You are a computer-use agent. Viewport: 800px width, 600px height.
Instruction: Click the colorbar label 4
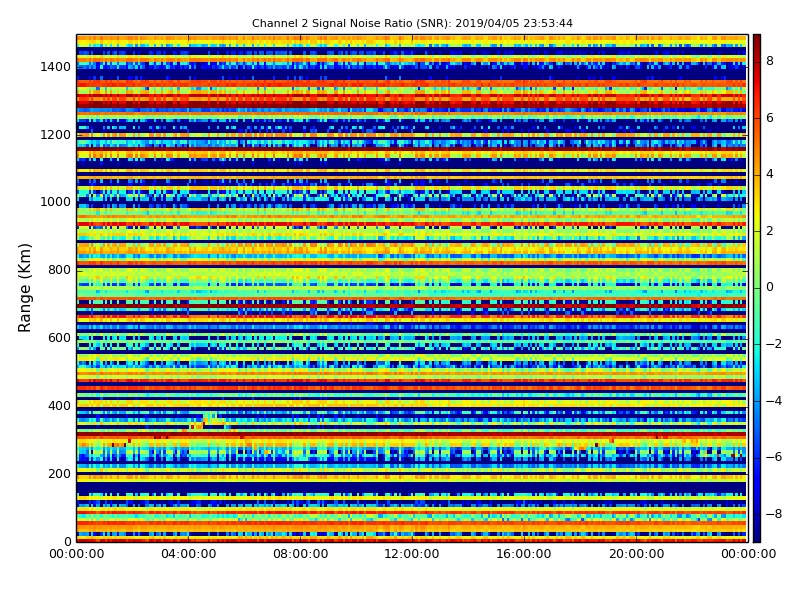click(770, 174)
